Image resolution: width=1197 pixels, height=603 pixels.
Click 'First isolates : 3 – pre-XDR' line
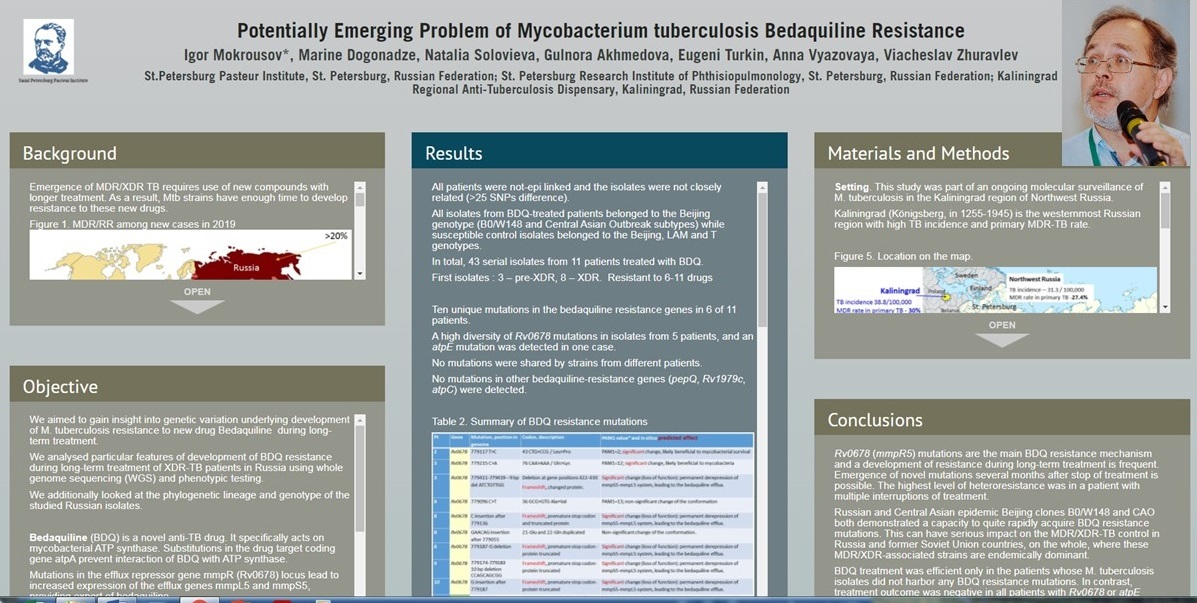(572, 278)
